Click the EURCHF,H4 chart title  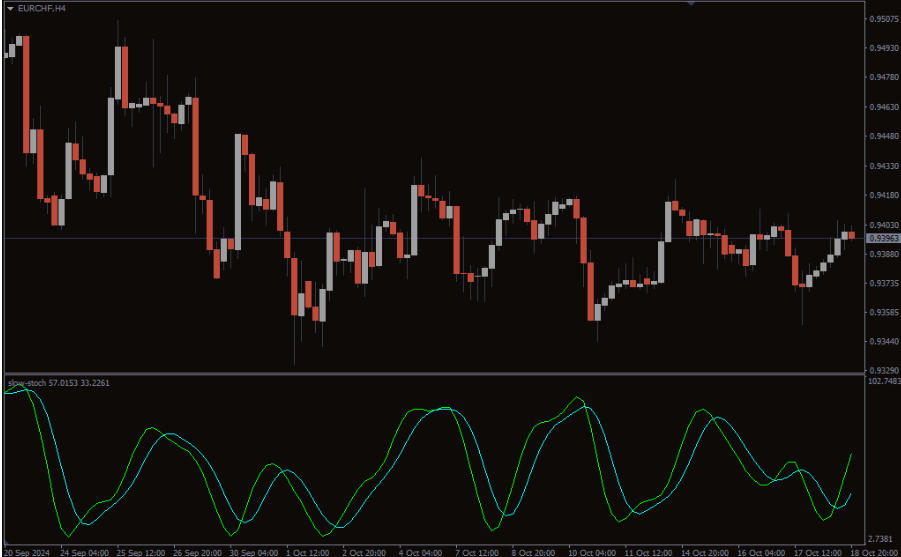point(39,9)
